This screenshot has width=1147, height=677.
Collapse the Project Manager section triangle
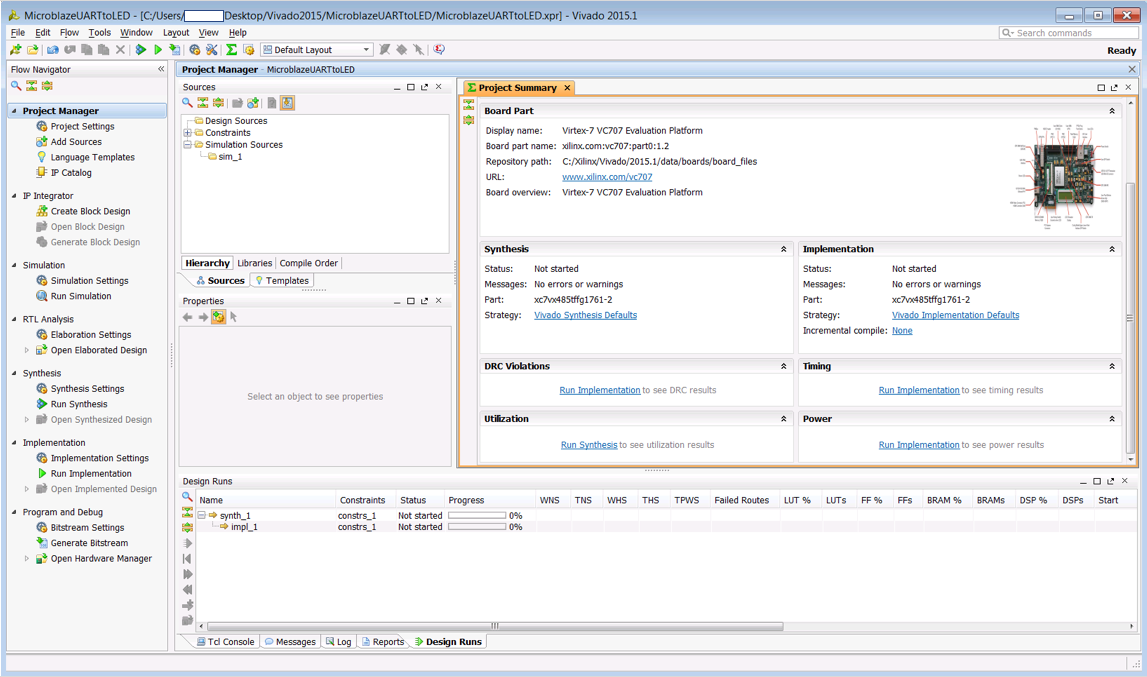point(14,111)
